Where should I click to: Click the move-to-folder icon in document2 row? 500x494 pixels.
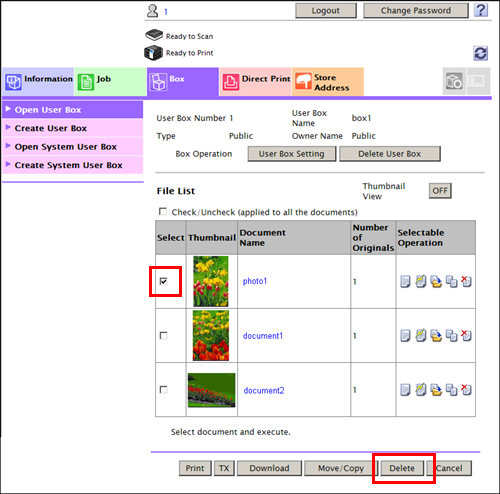pos(436,390)
